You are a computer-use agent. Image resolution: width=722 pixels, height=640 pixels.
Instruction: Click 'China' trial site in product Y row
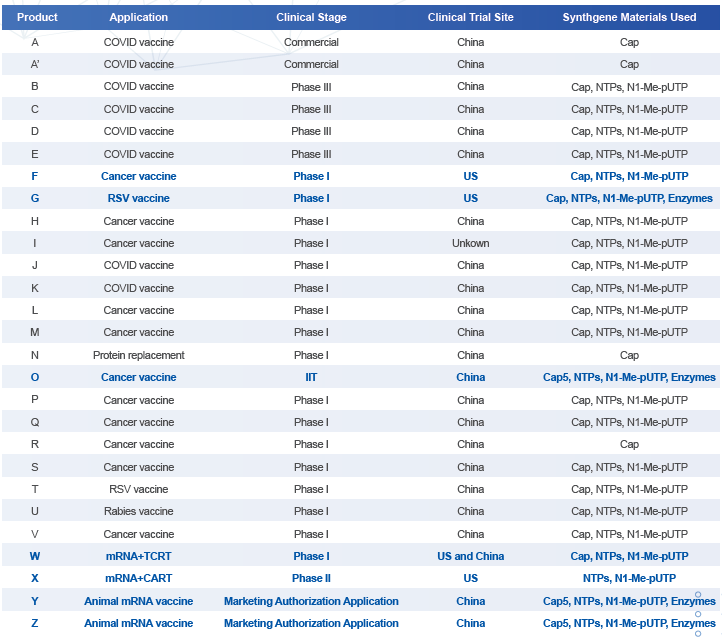coord(471,601)
